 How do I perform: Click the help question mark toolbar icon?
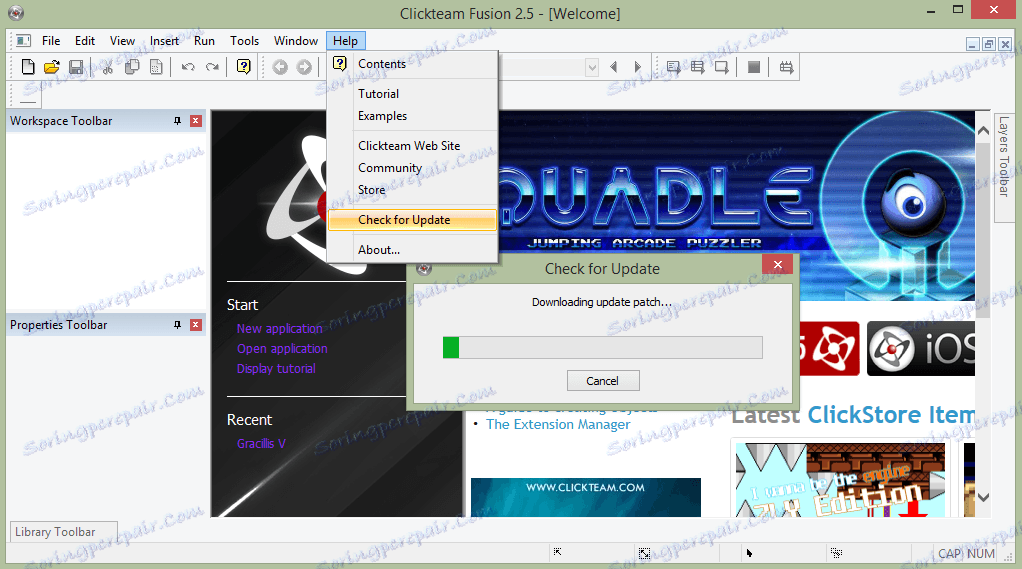point(244,66)
